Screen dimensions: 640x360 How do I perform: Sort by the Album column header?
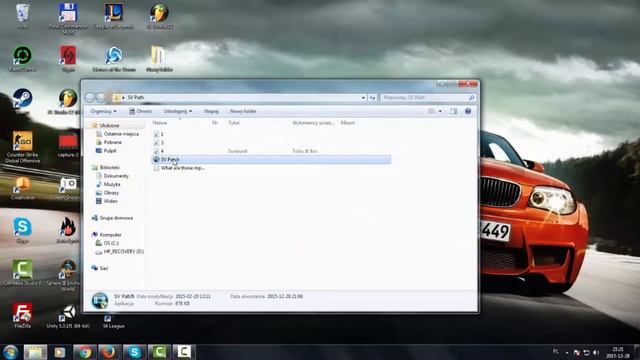point(348,123)
